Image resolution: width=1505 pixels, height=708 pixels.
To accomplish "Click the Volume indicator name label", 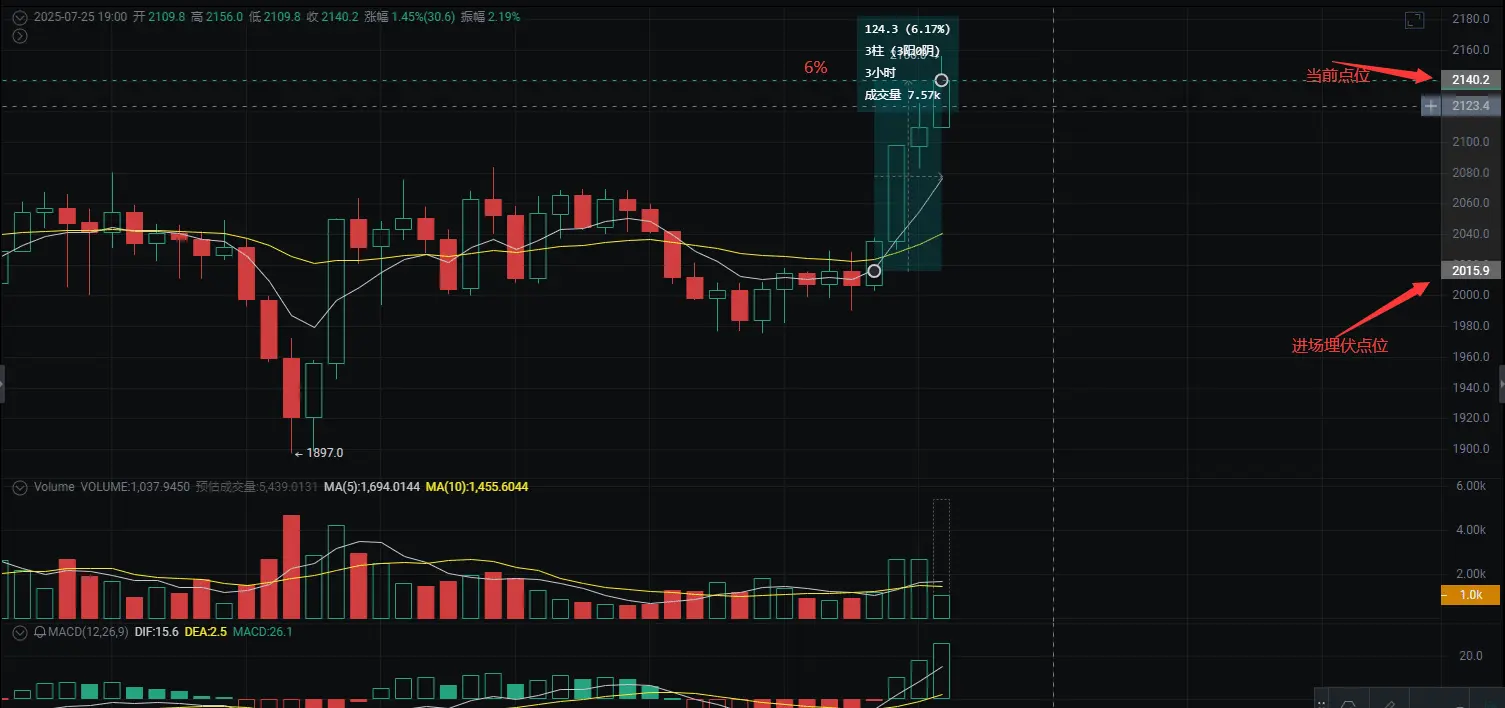I will coord(54,487).
